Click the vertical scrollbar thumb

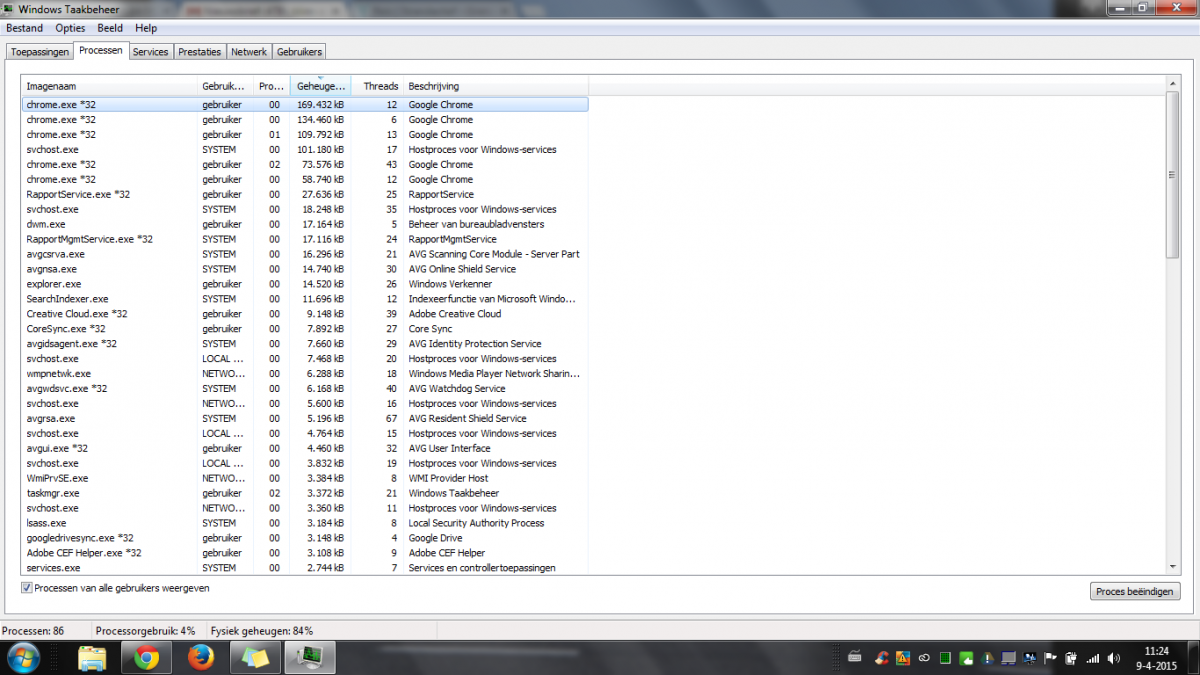click(1173, 175)
